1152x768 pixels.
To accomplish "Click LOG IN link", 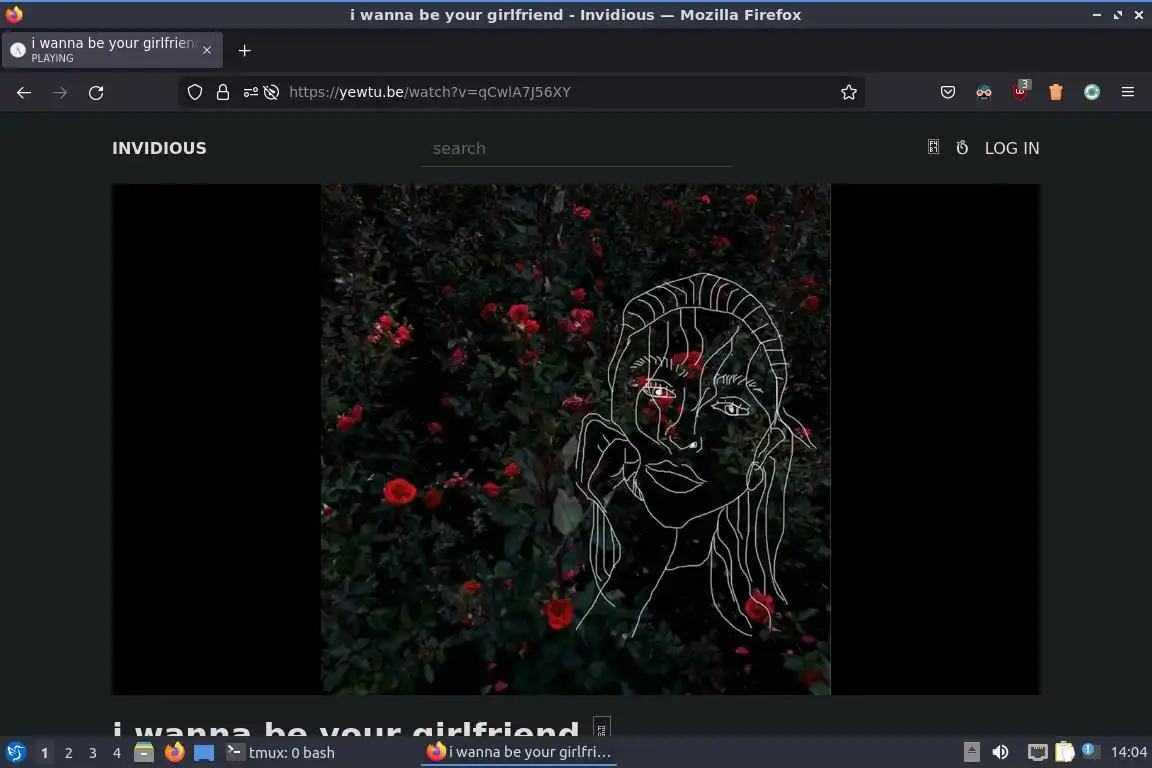I will point(1012,148).
